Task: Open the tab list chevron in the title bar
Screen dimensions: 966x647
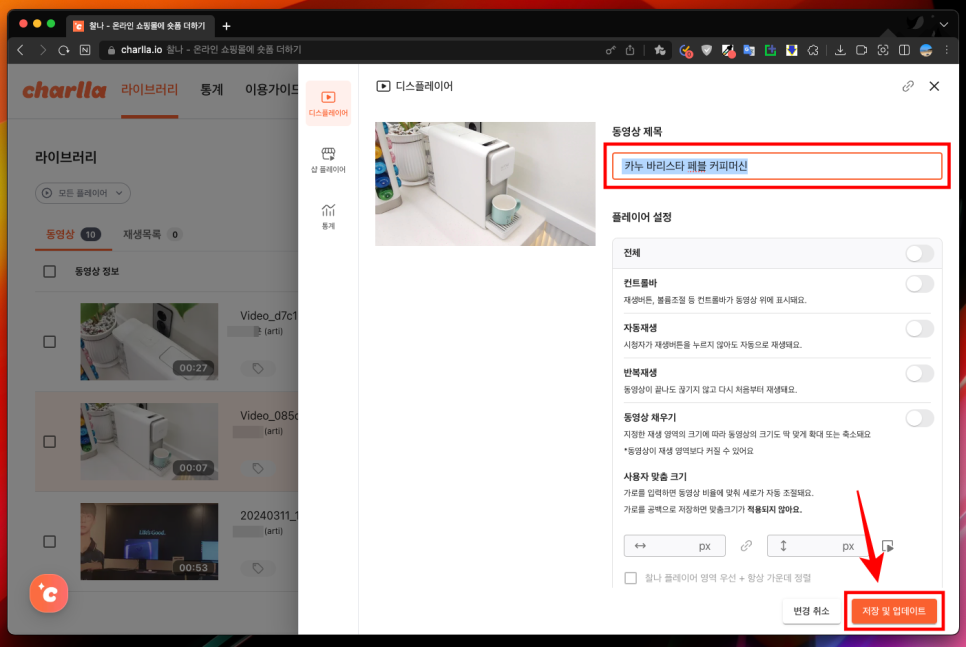Action: tap(943, 25)
